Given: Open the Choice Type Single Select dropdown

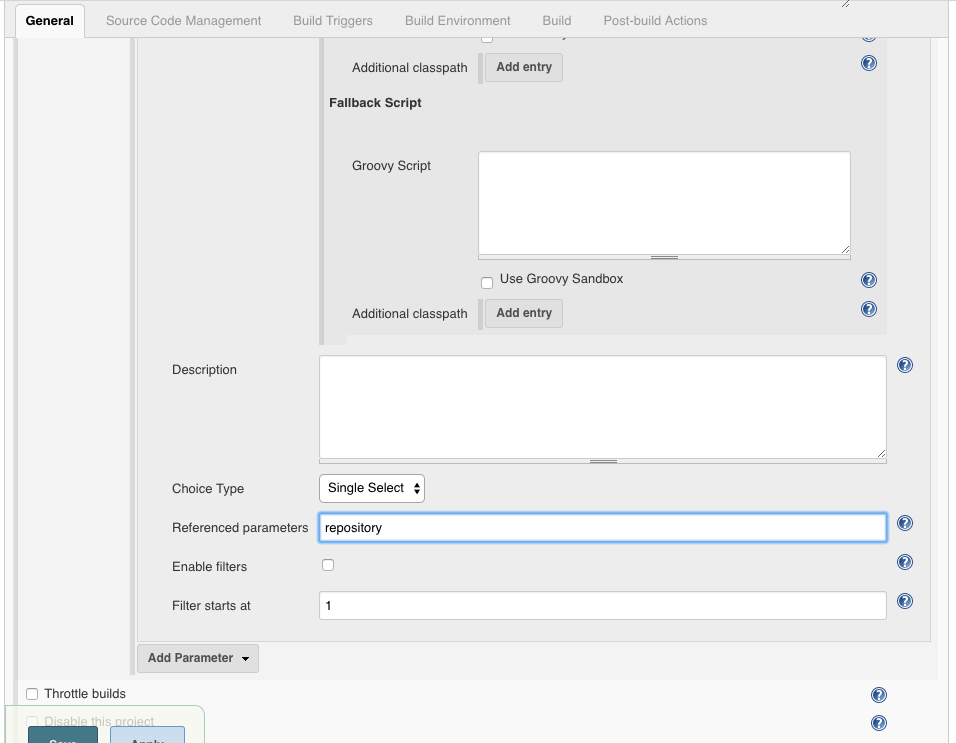Looking at the screenshot, I should [372, 488].
